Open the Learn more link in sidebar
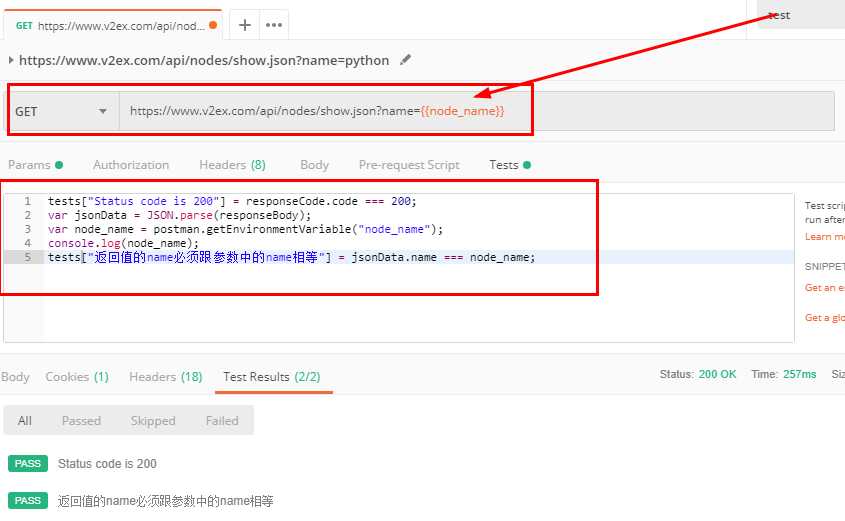Image resolution: width=845 pixels, height=521 pixels. (x=825, y=237)
